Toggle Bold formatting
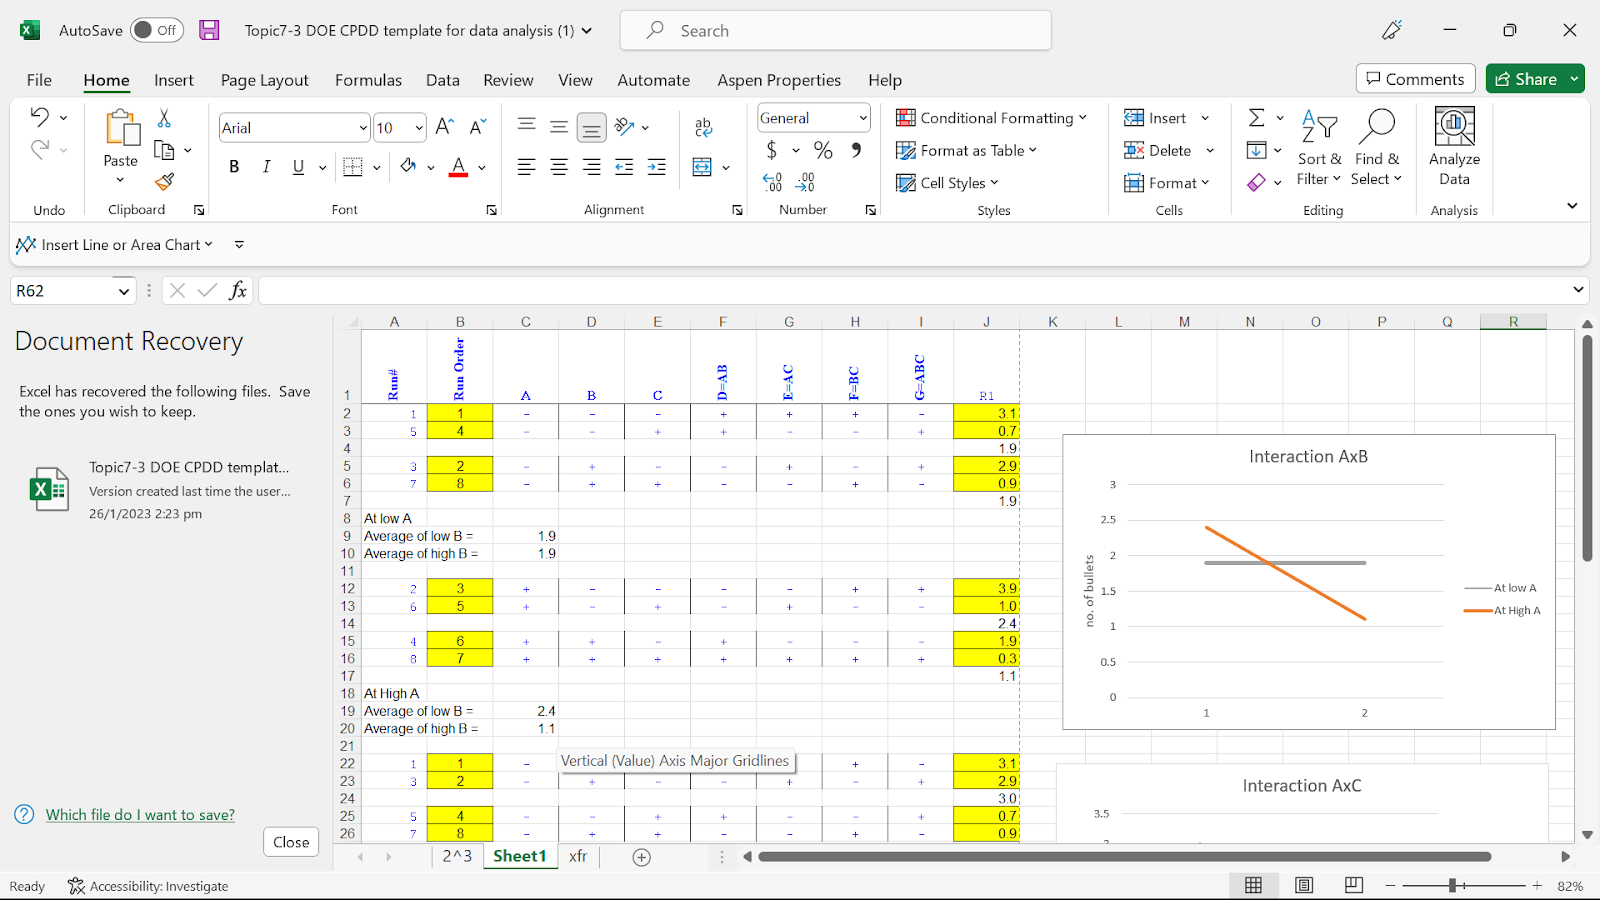Viewport: 1600px width, 900px height. [x=234, y=167]
